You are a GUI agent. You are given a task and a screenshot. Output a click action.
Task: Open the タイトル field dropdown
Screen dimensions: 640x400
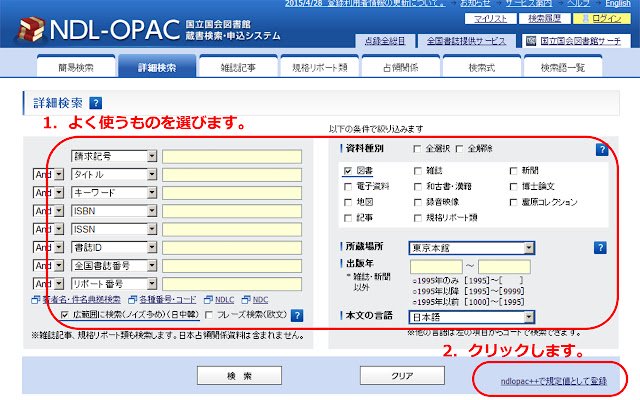114,175
